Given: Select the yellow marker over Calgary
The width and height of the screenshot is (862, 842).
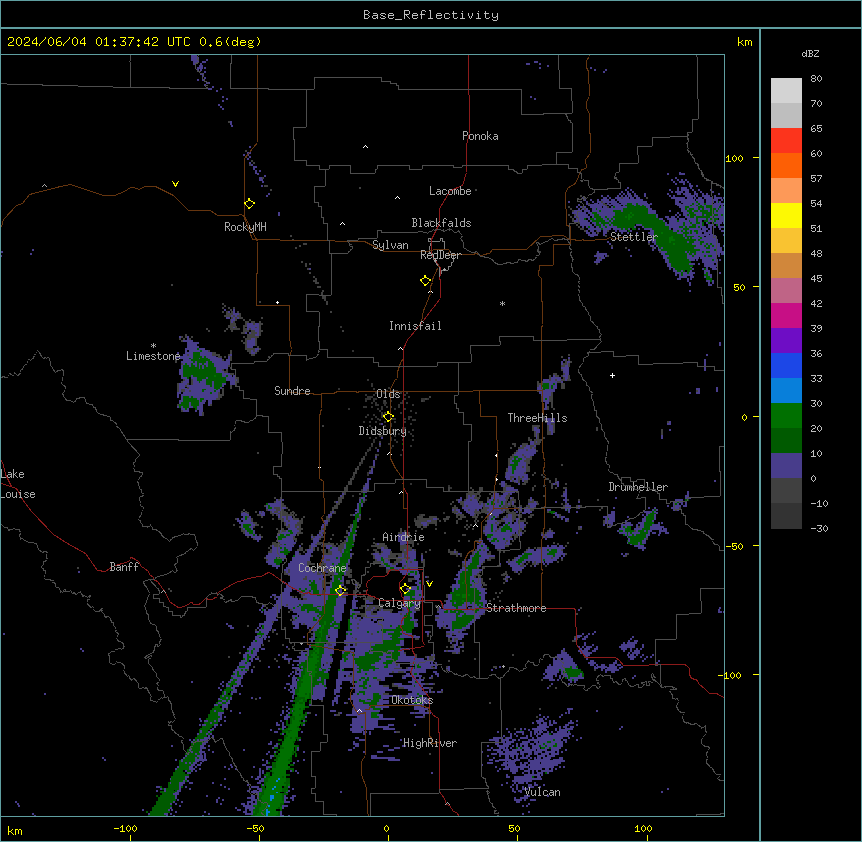Looking at the screenshot, I should [x=405, y=589].
